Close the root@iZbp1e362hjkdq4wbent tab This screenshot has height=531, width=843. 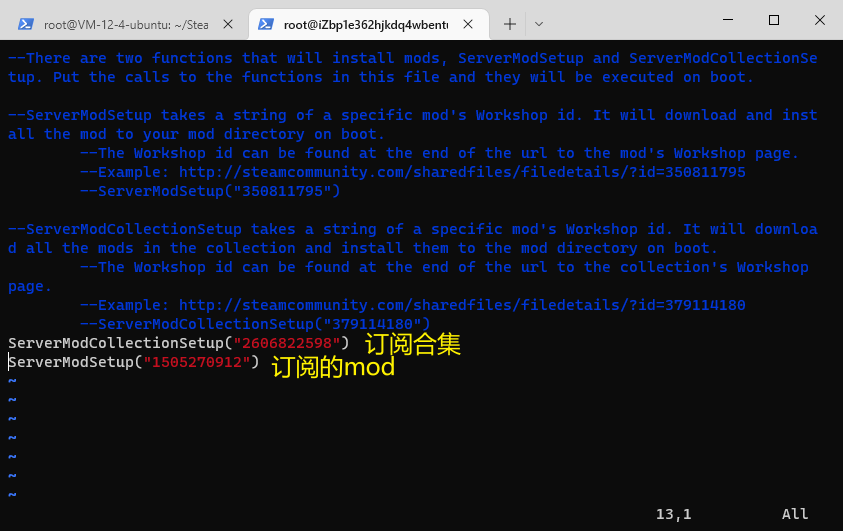(x=468, y=24)
